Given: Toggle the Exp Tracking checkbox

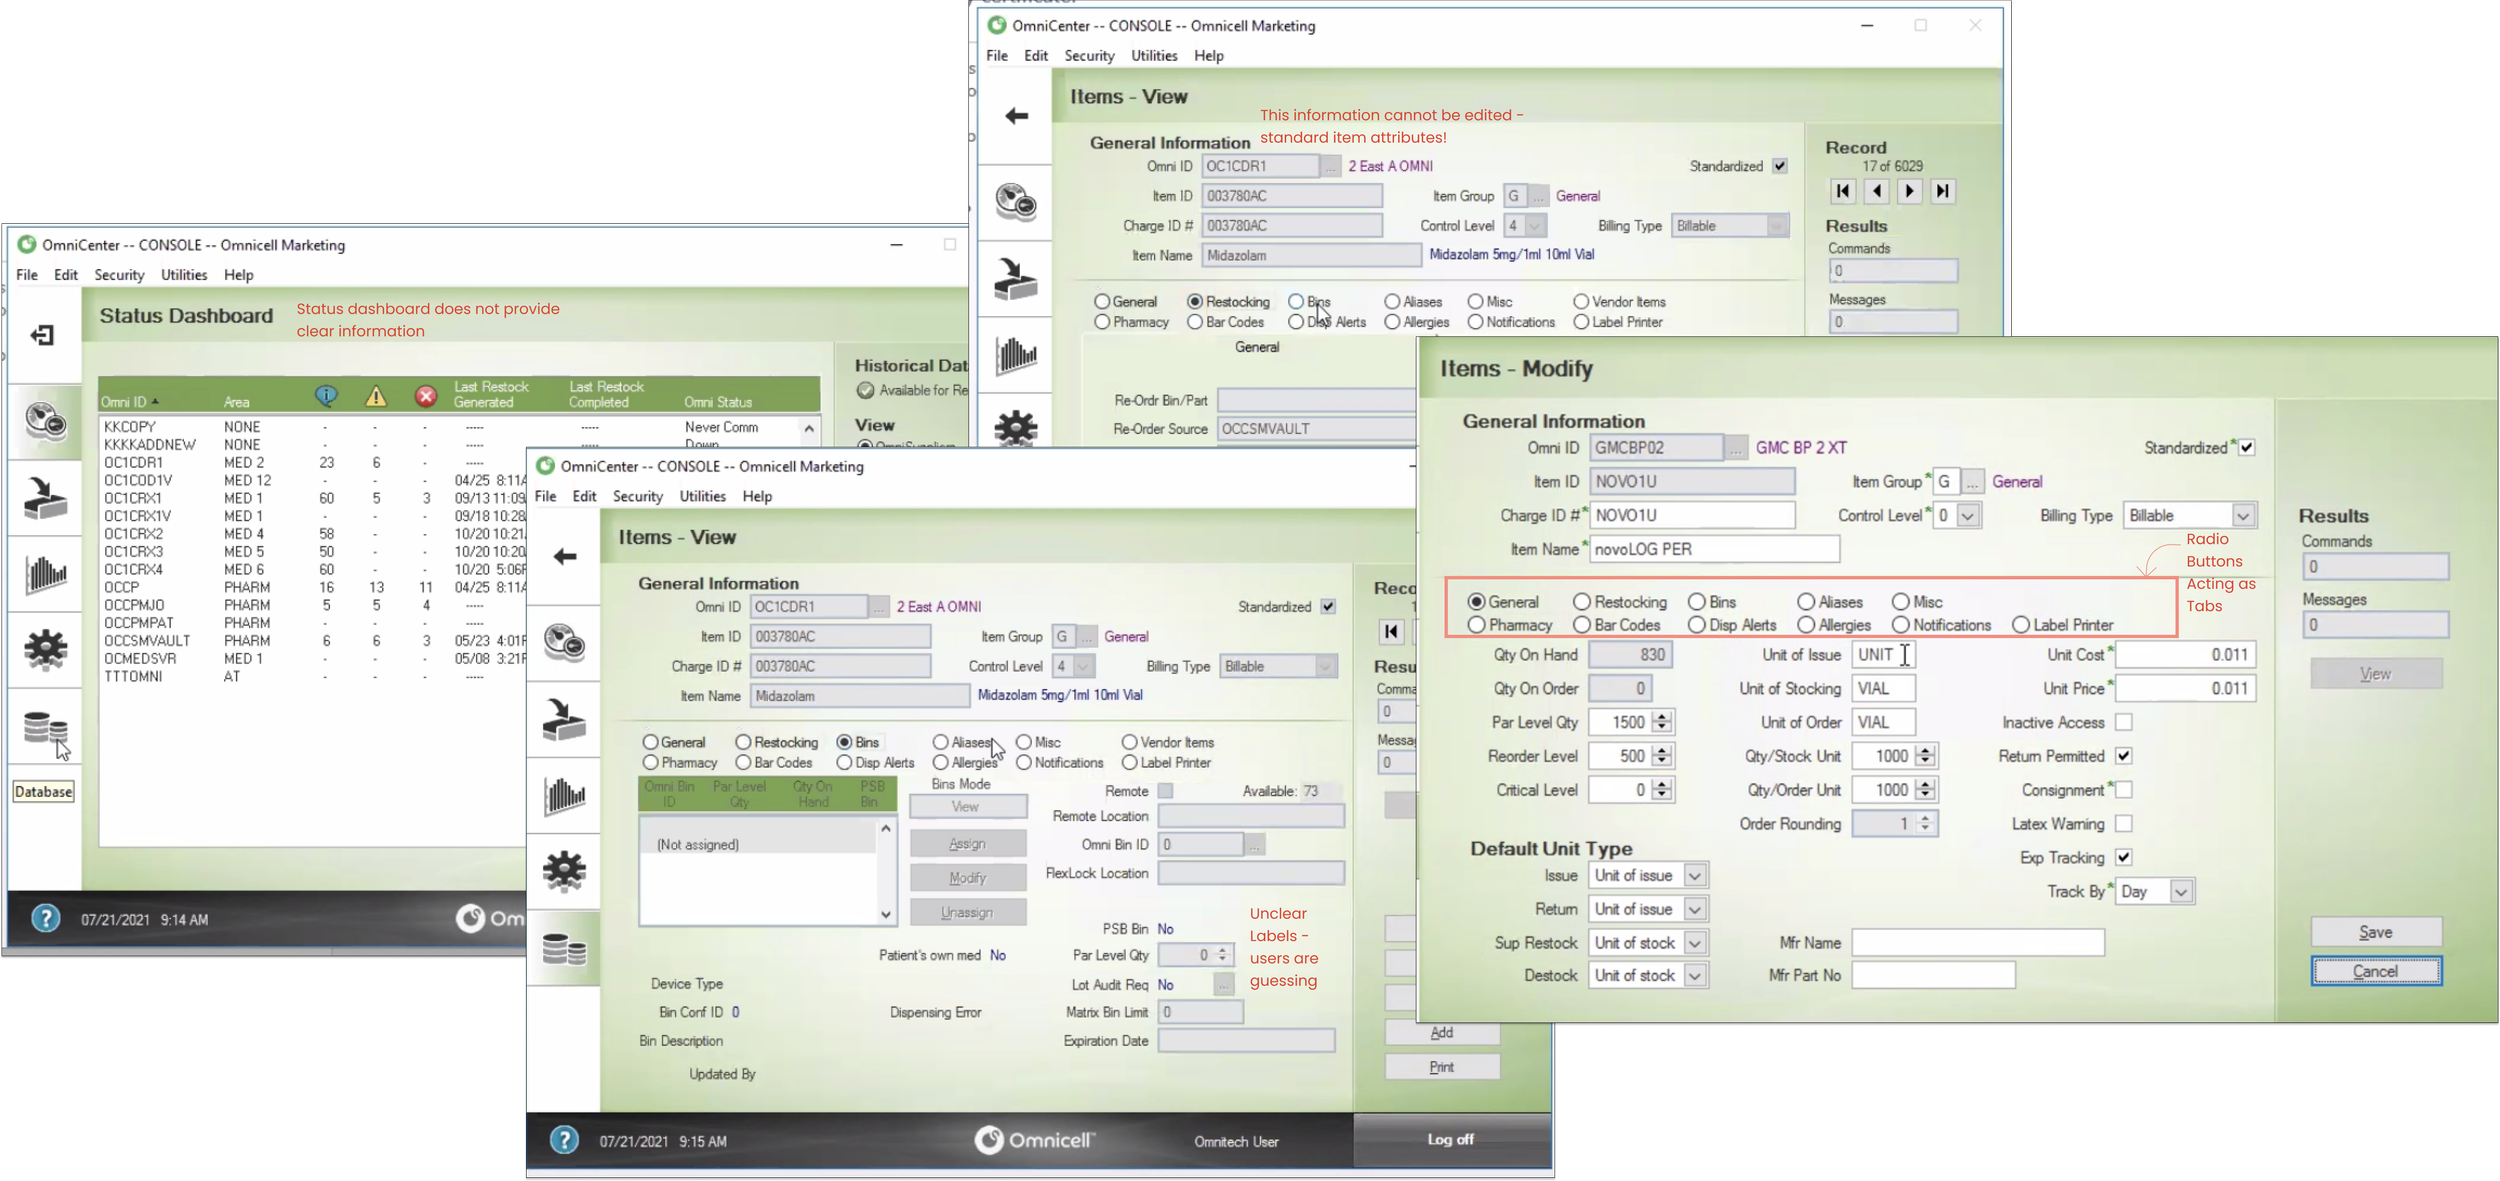Looking at the screenshot, I should (x=2124, y=858).
